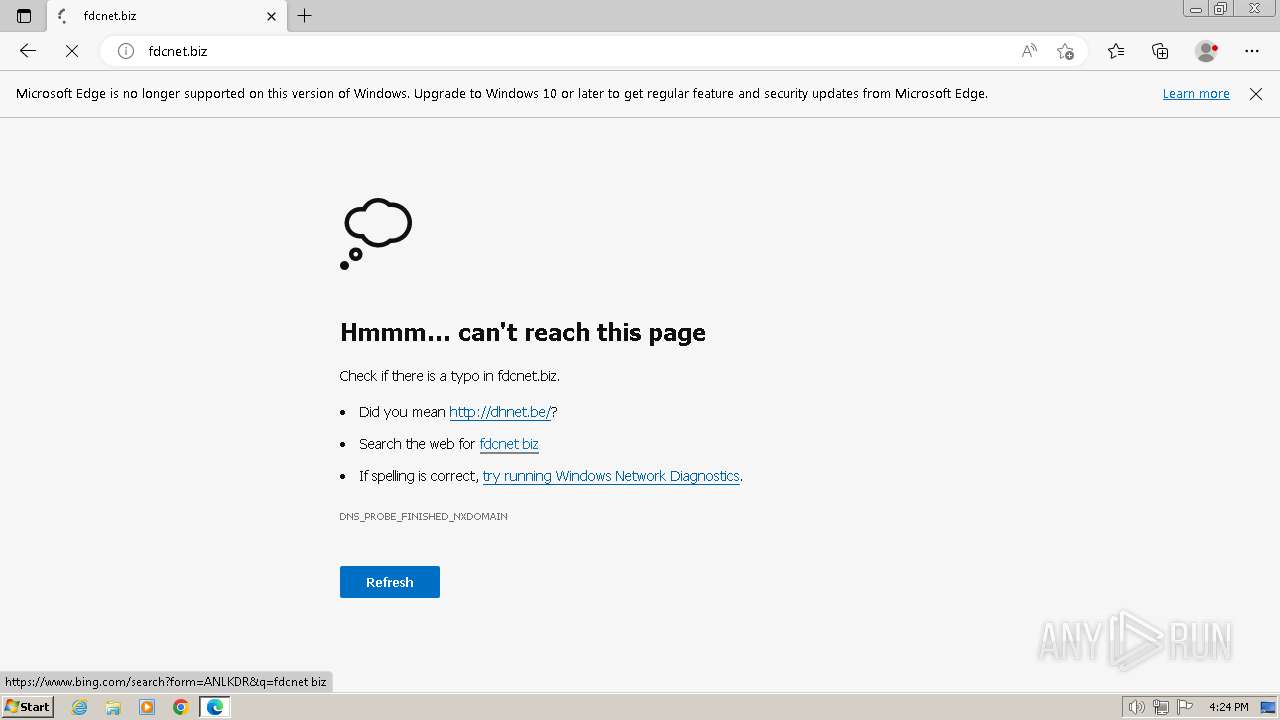1280x720 pixels.
Task: Go back with the back arrow
Action: click(28, 51)
